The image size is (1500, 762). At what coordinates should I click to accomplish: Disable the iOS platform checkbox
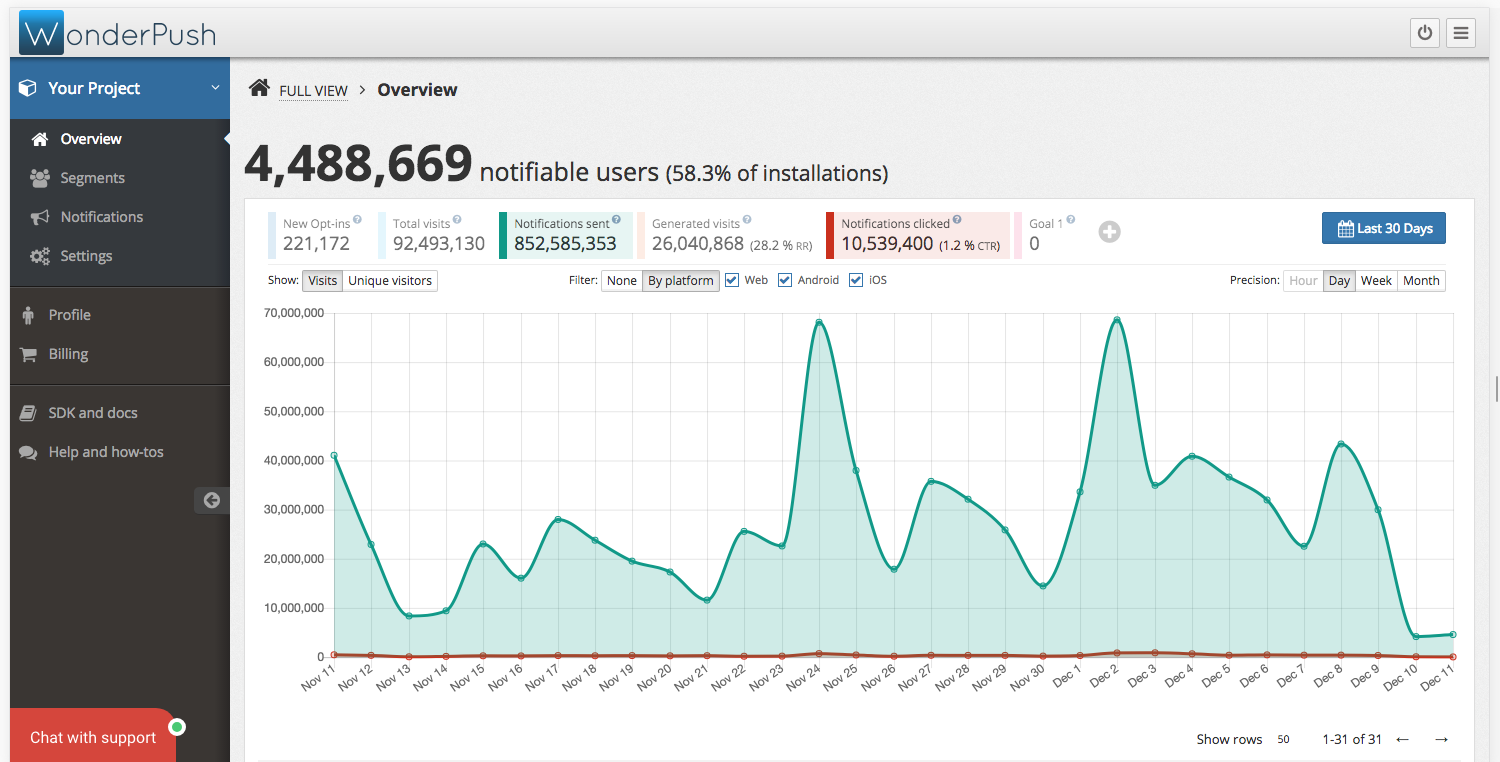(x=856, y=280)
